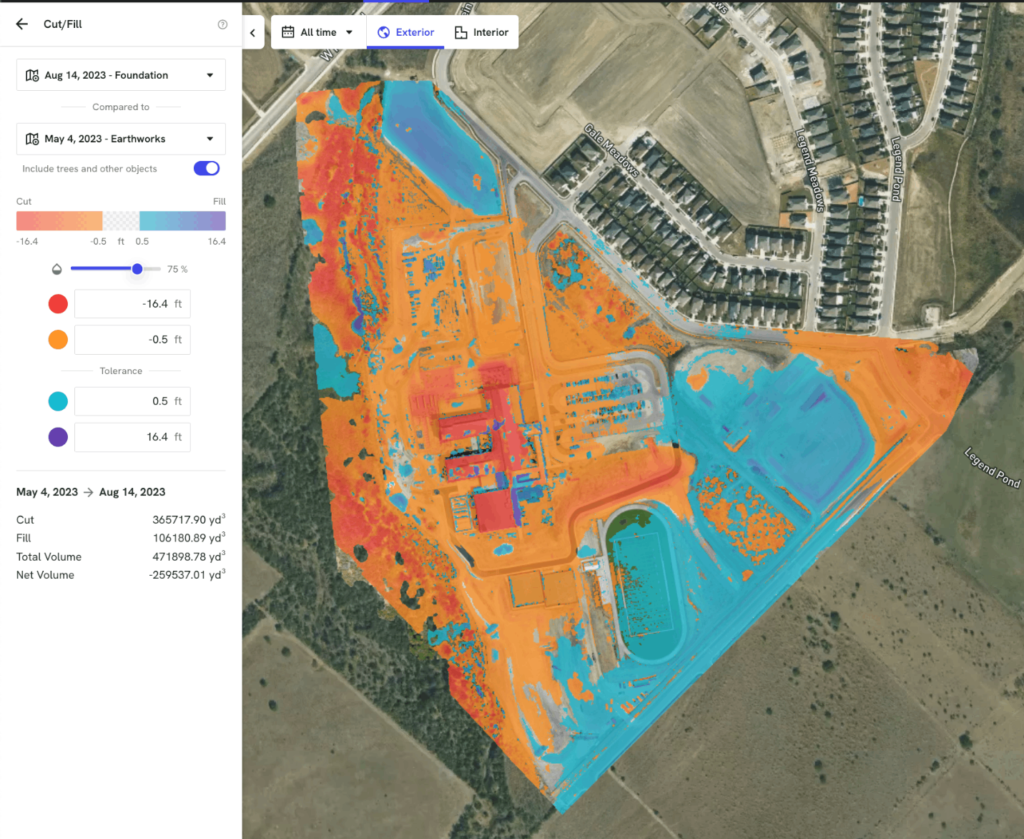The height and width of the screenshot is (839, 1024).
Task: Open the May 4, 2023 - Earthworks dropdown
Action: [121, 139]
